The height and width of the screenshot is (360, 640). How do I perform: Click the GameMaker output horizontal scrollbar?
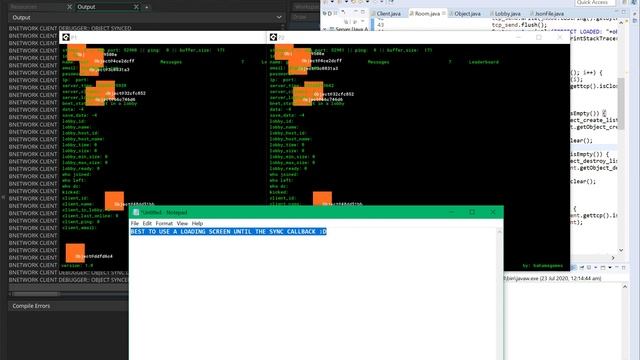[36, 293]
